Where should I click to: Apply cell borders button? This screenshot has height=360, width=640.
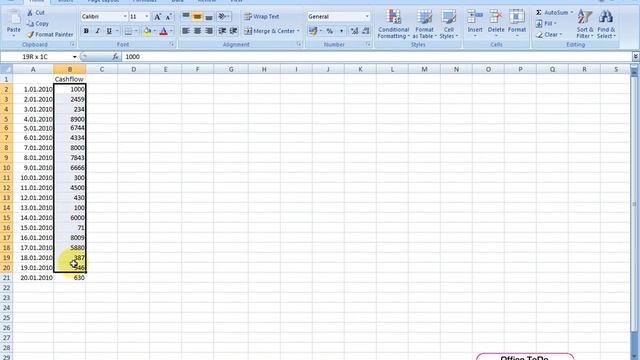coord(128,31)
